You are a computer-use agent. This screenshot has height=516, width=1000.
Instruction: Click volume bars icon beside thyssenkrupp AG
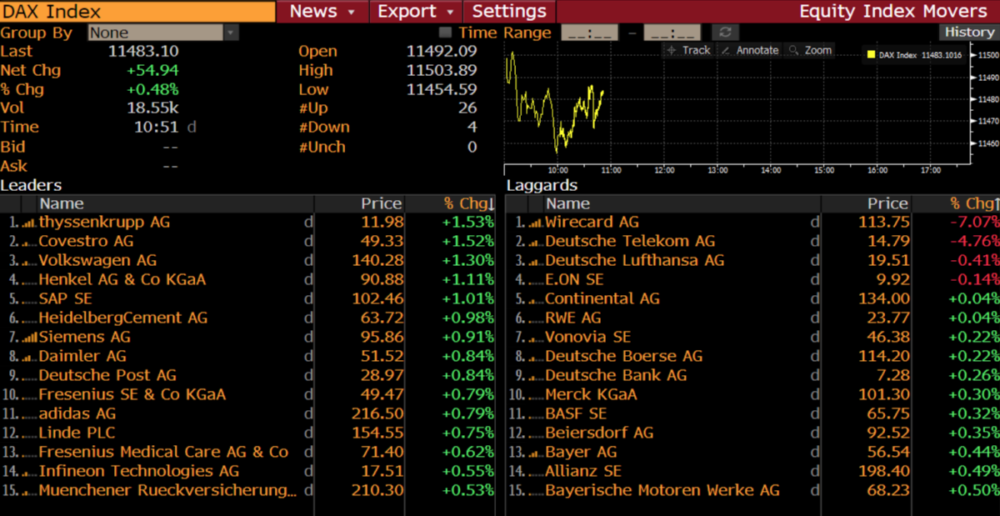pyautogui.click(x=29, y=223)
